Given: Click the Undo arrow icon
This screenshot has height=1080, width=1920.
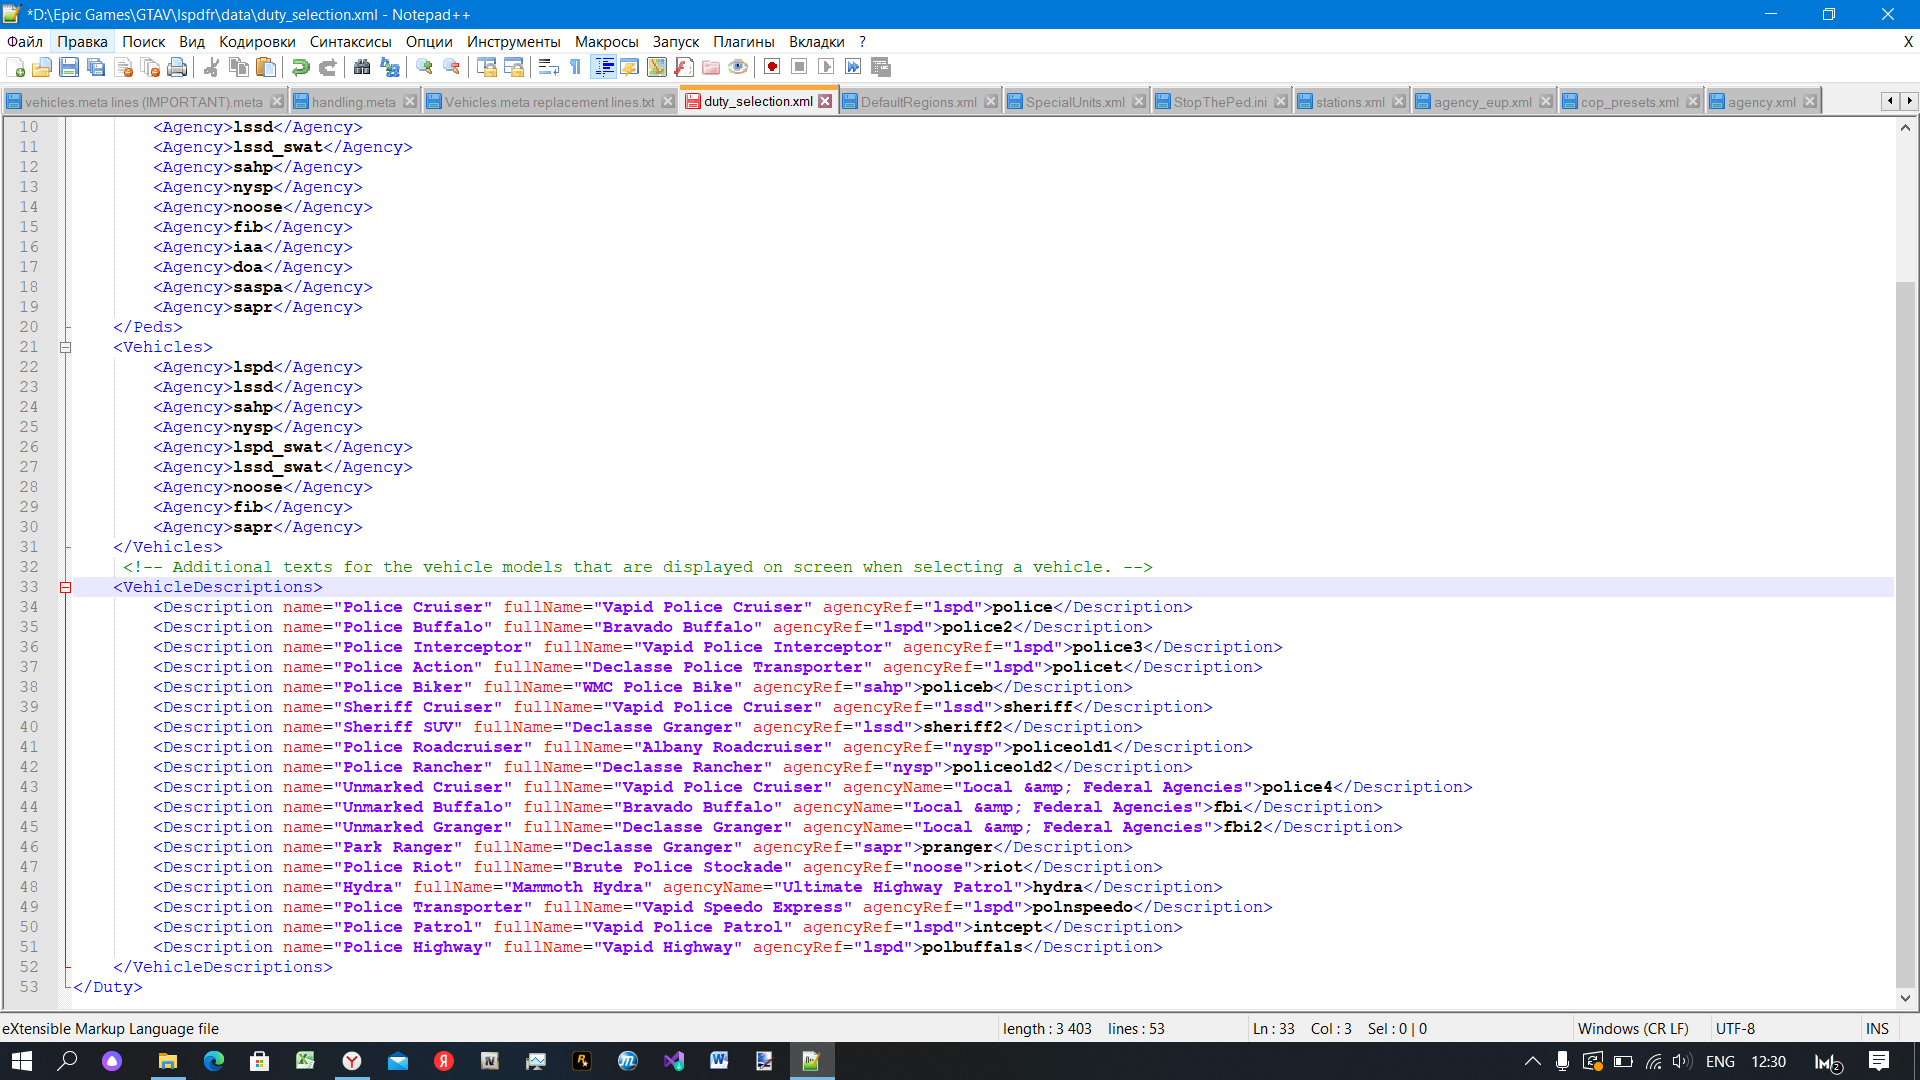Looking at the screenshot, I should [x=300, y=67].
